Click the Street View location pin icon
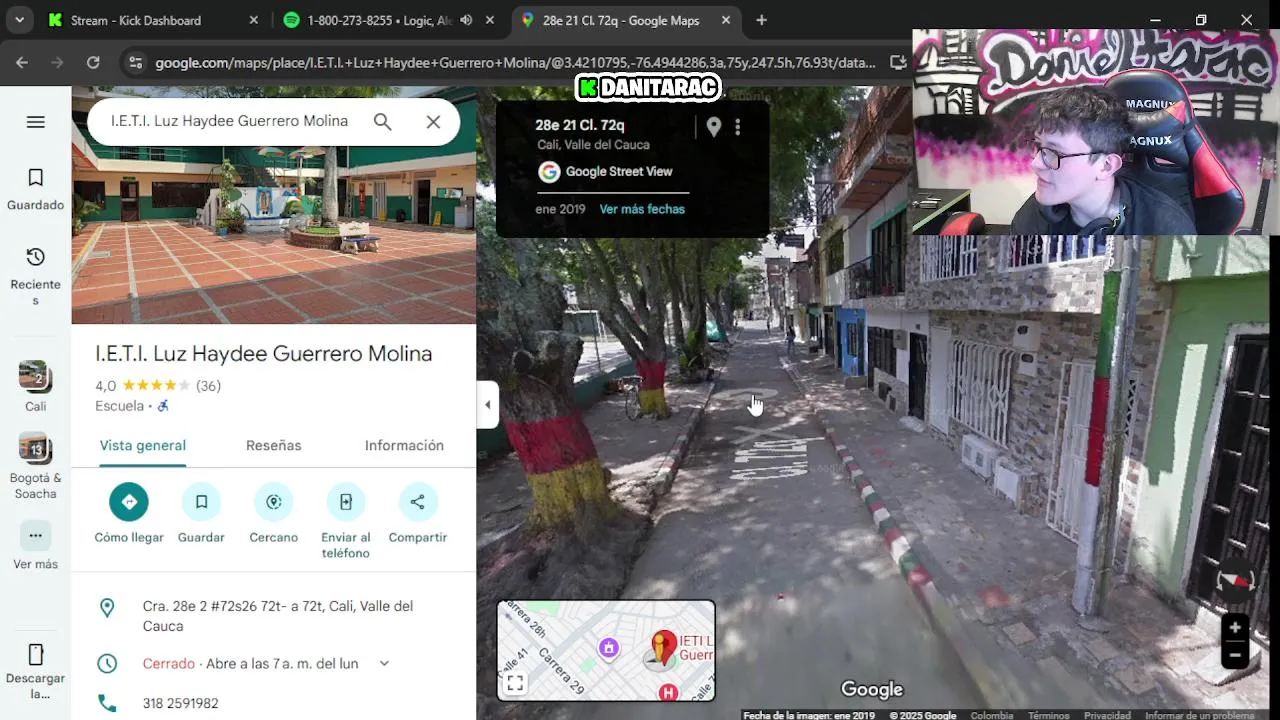The image size is (1280, 720). tap(714, 127)
